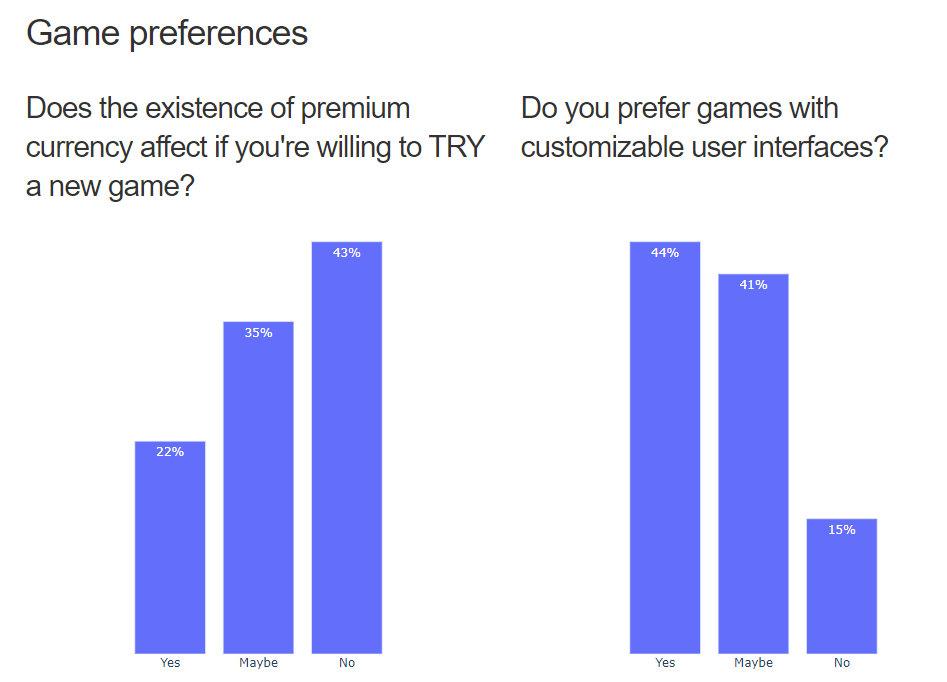This screenshot has height=682, width=947.
Task: Click the 44% value label
Action: pyautogui.click(x=665, y=253)
